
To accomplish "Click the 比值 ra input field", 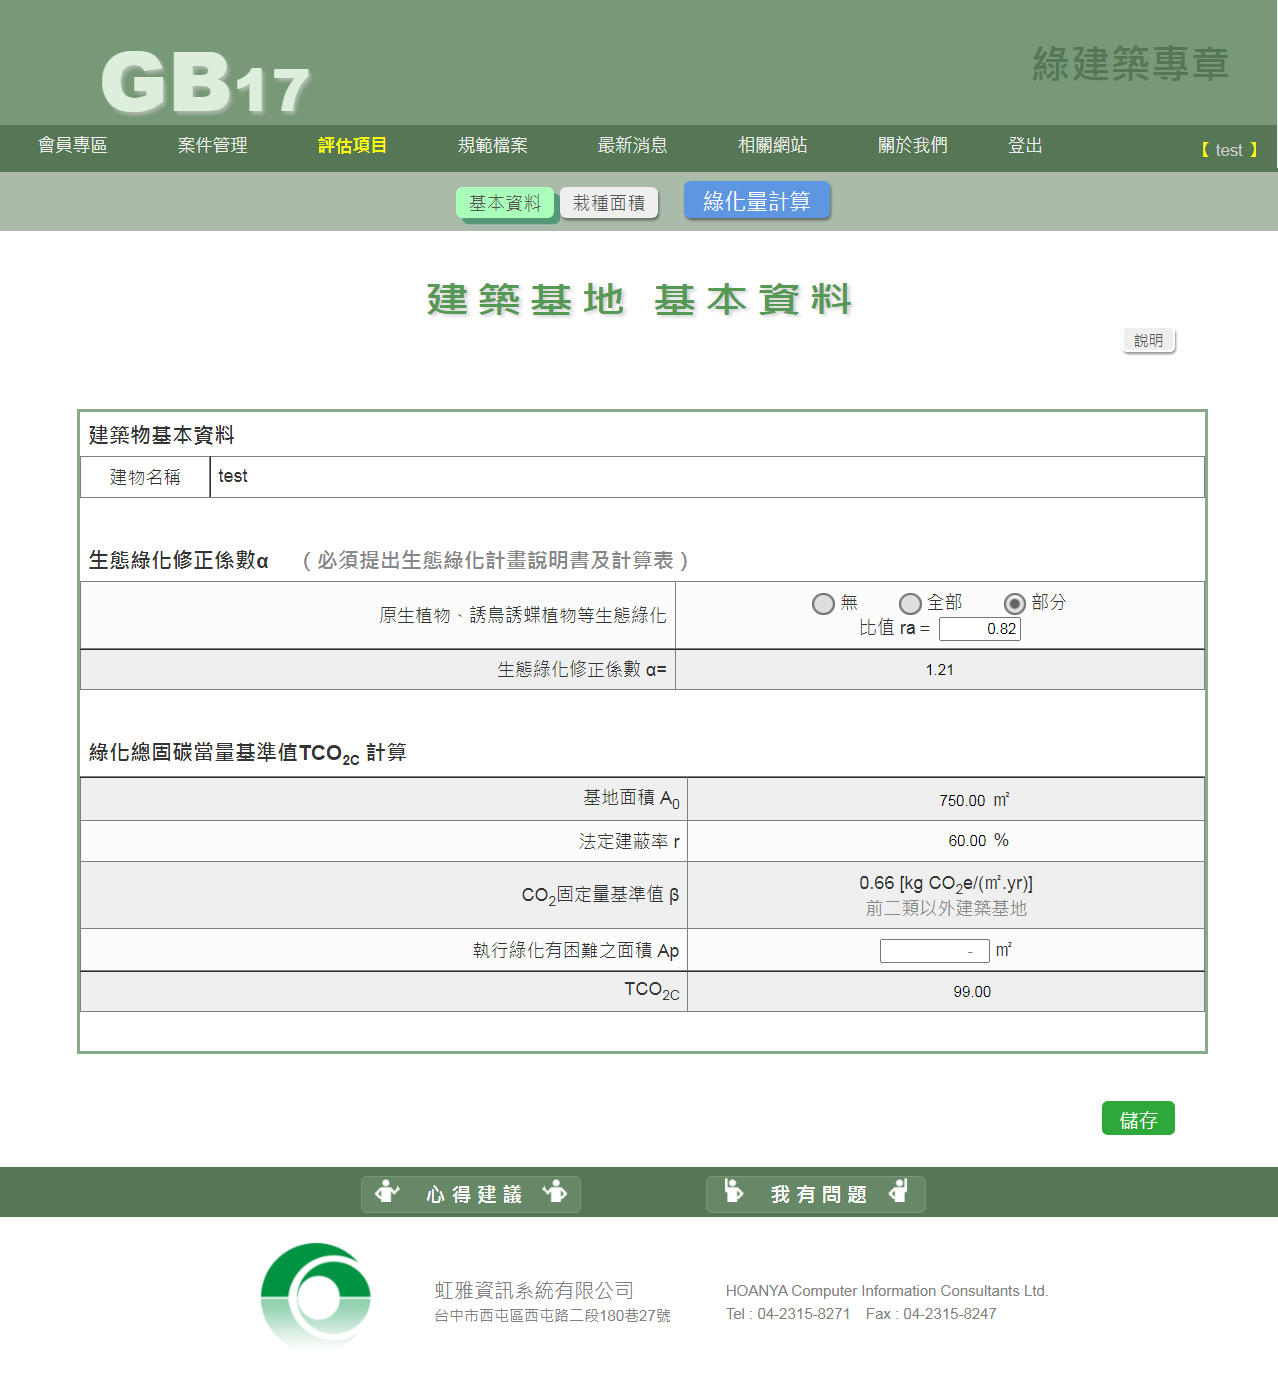I will tap(979, 629).
